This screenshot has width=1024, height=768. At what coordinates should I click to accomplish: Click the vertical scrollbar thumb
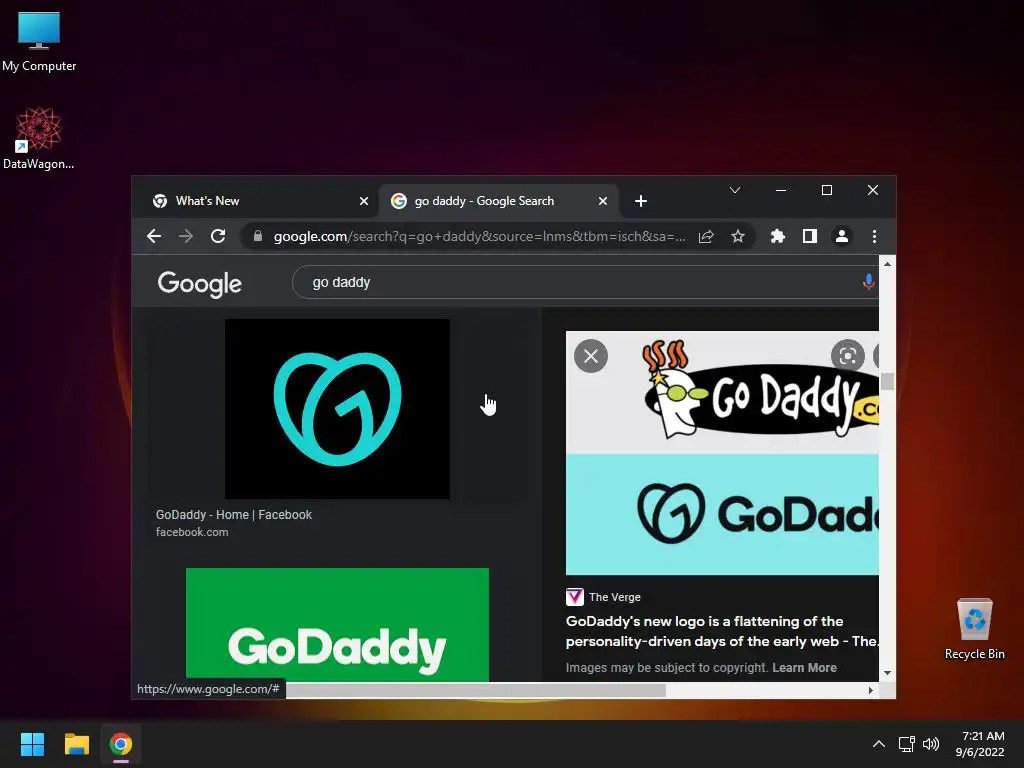(888, 381)
